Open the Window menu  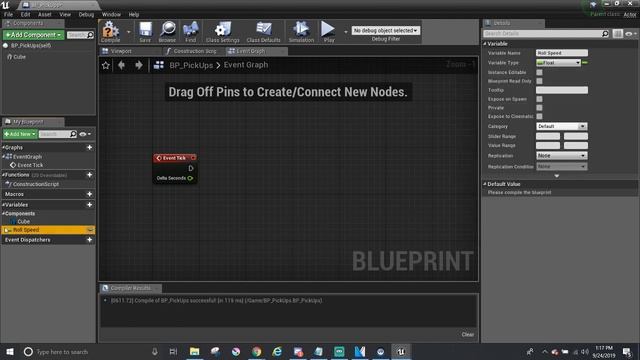click(x=111, y=14)
